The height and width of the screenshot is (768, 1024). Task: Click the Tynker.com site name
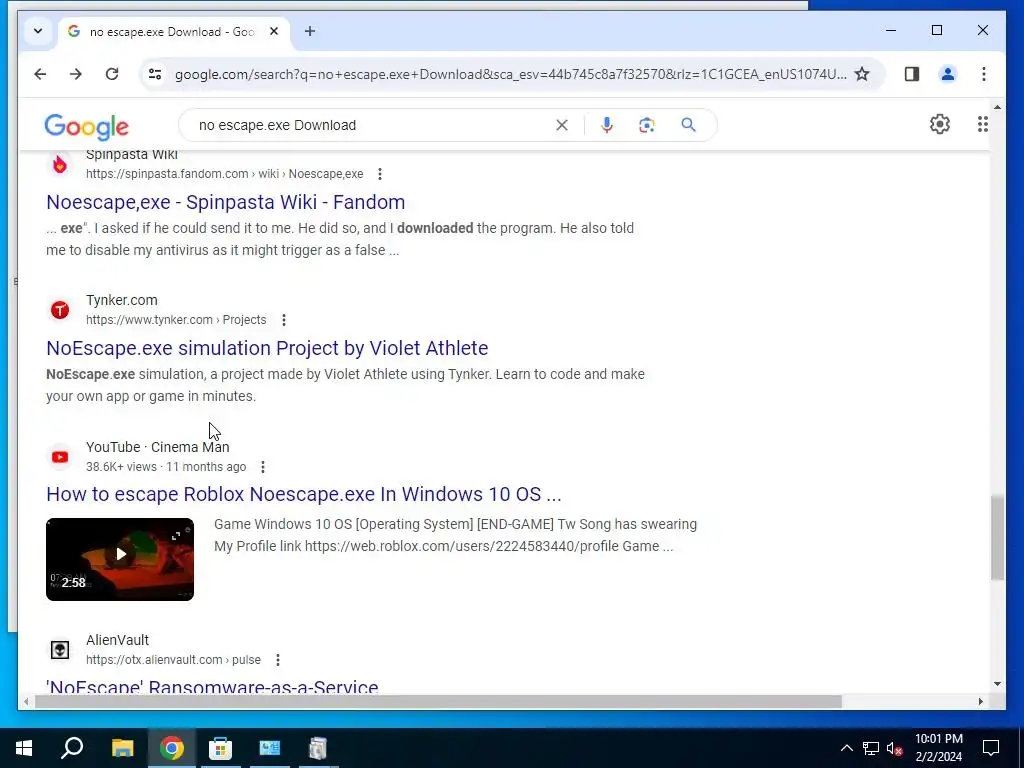click(x=121, y=300)
